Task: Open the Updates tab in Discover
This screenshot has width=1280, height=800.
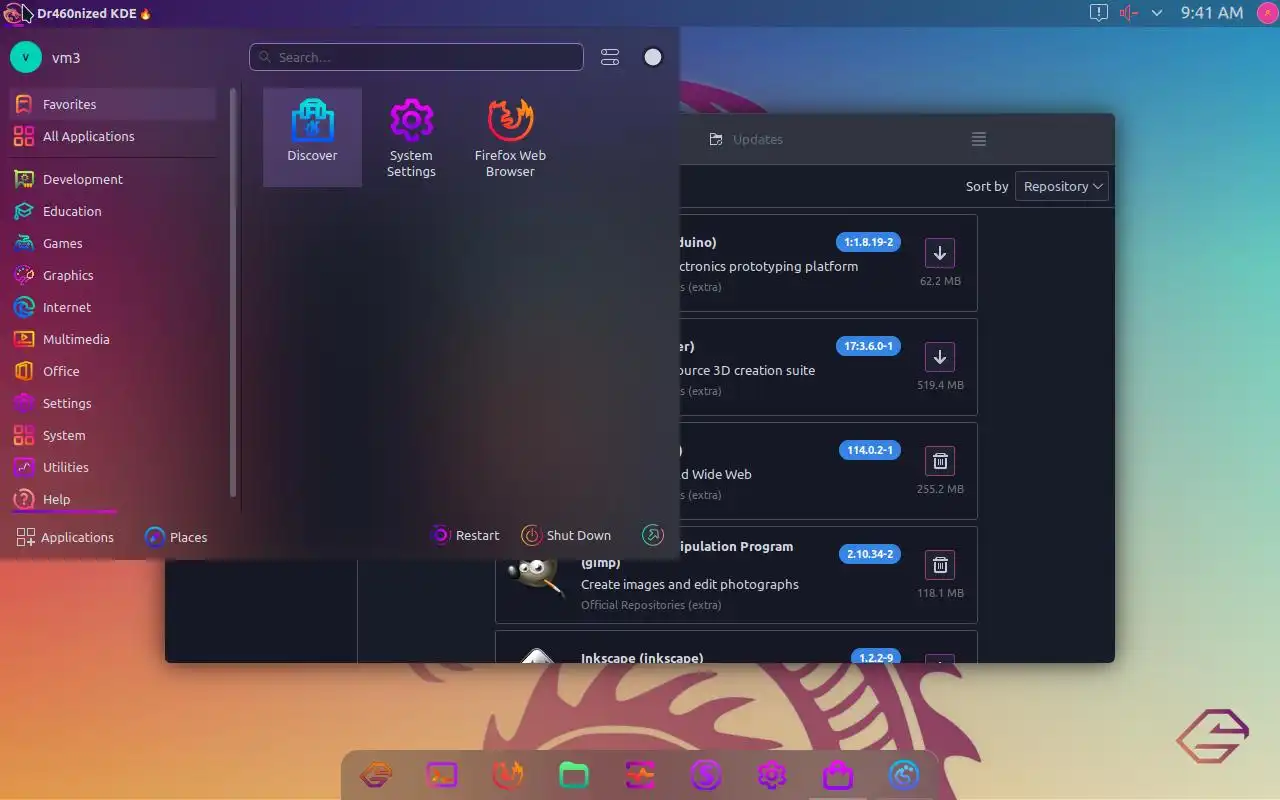Action: pos(746,139)
